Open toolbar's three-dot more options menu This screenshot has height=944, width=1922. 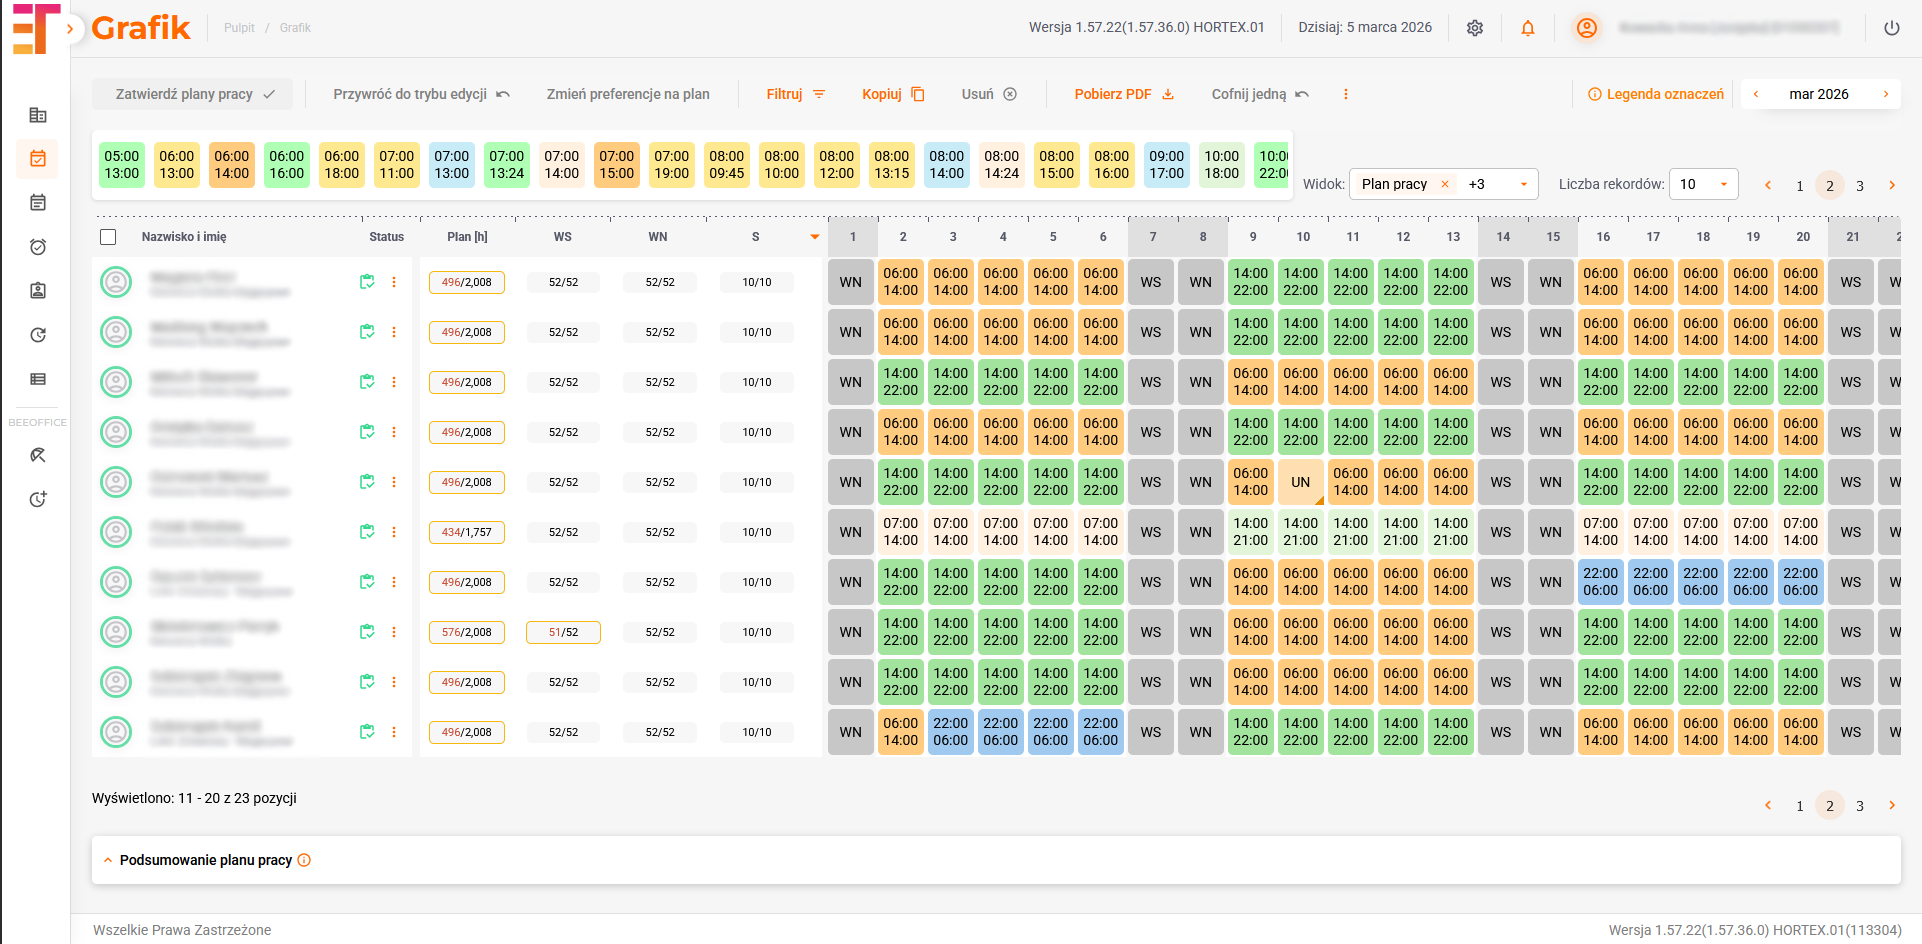click(x=1345, y=94)
